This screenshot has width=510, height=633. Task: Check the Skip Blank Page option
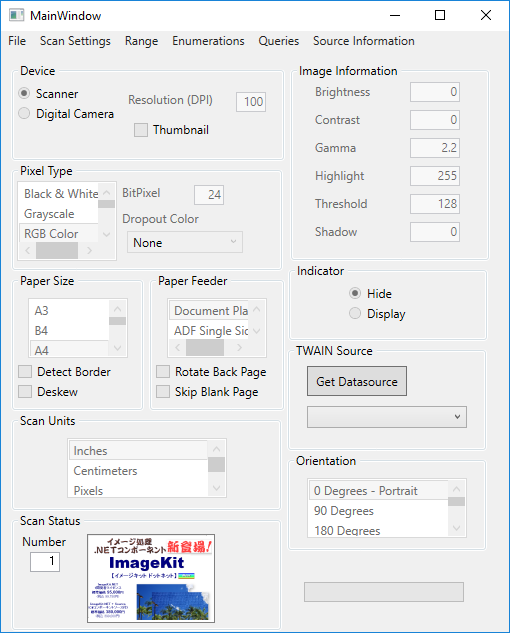tap(163, 392)
